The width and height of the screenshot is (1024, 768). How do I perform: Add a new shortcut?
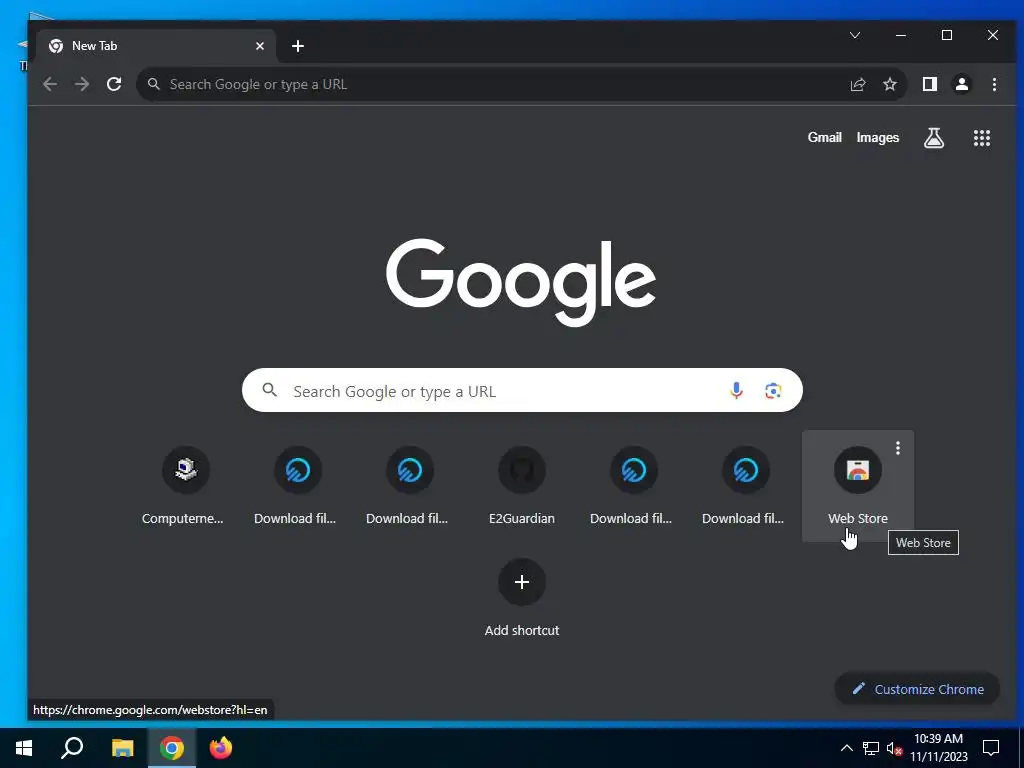(x=522, y=598)
